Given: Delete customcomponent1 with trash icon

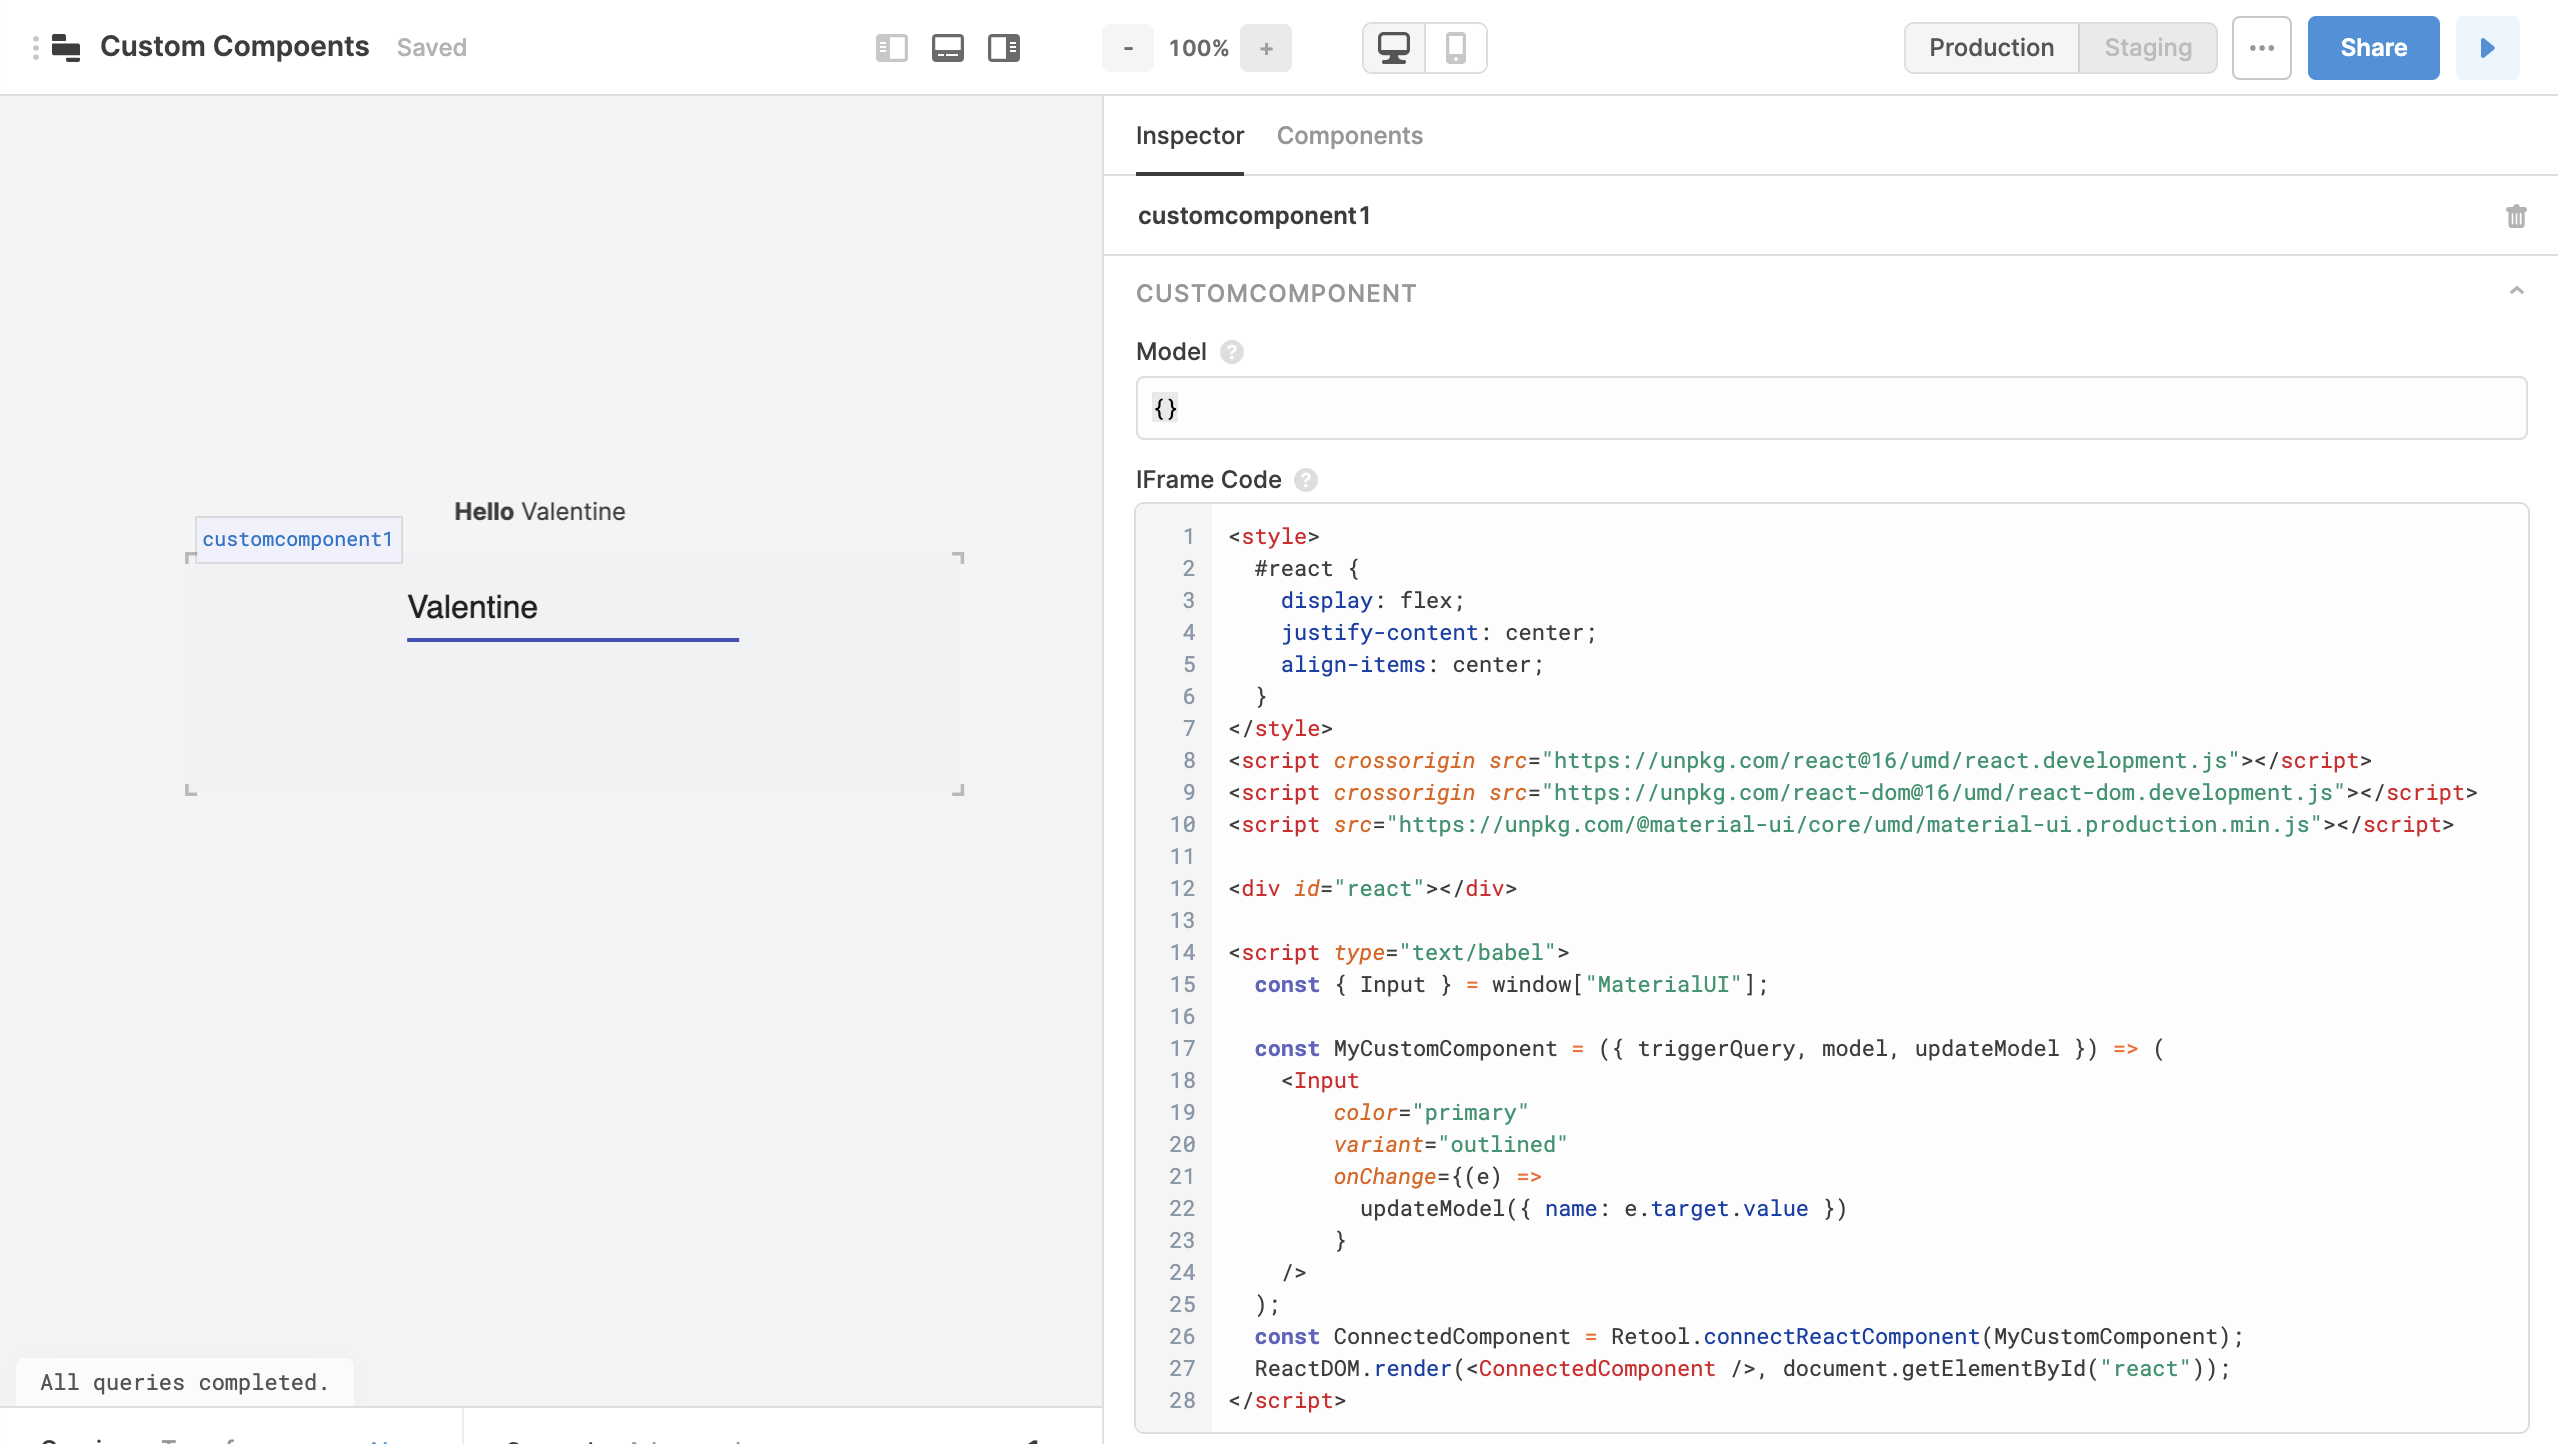Looking at the screenshot, I should click(x=2516, y=216).
